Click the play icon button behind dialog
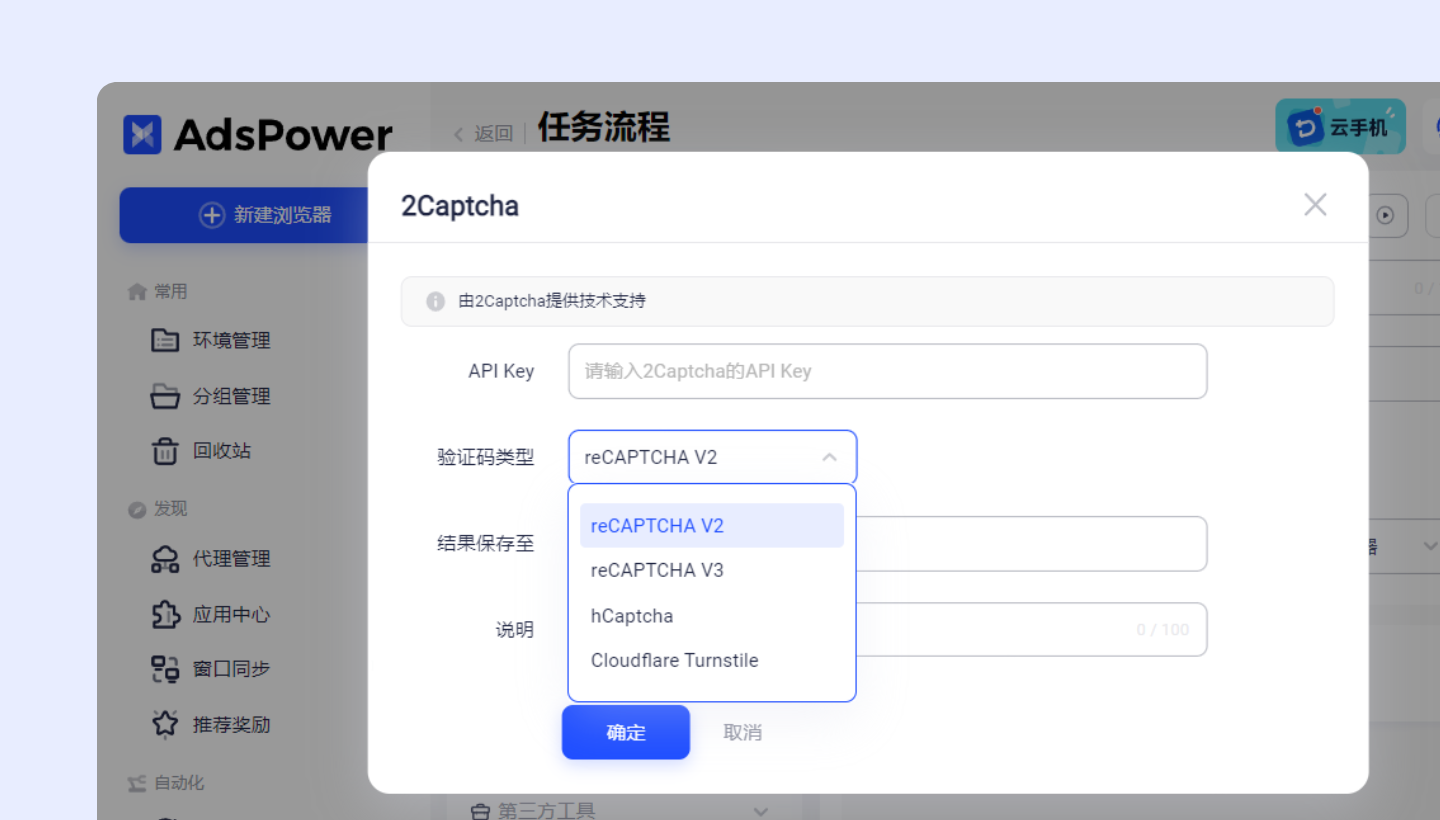Image resolution: width=1440 pixels, height=820 pixels. point(1385,215)
